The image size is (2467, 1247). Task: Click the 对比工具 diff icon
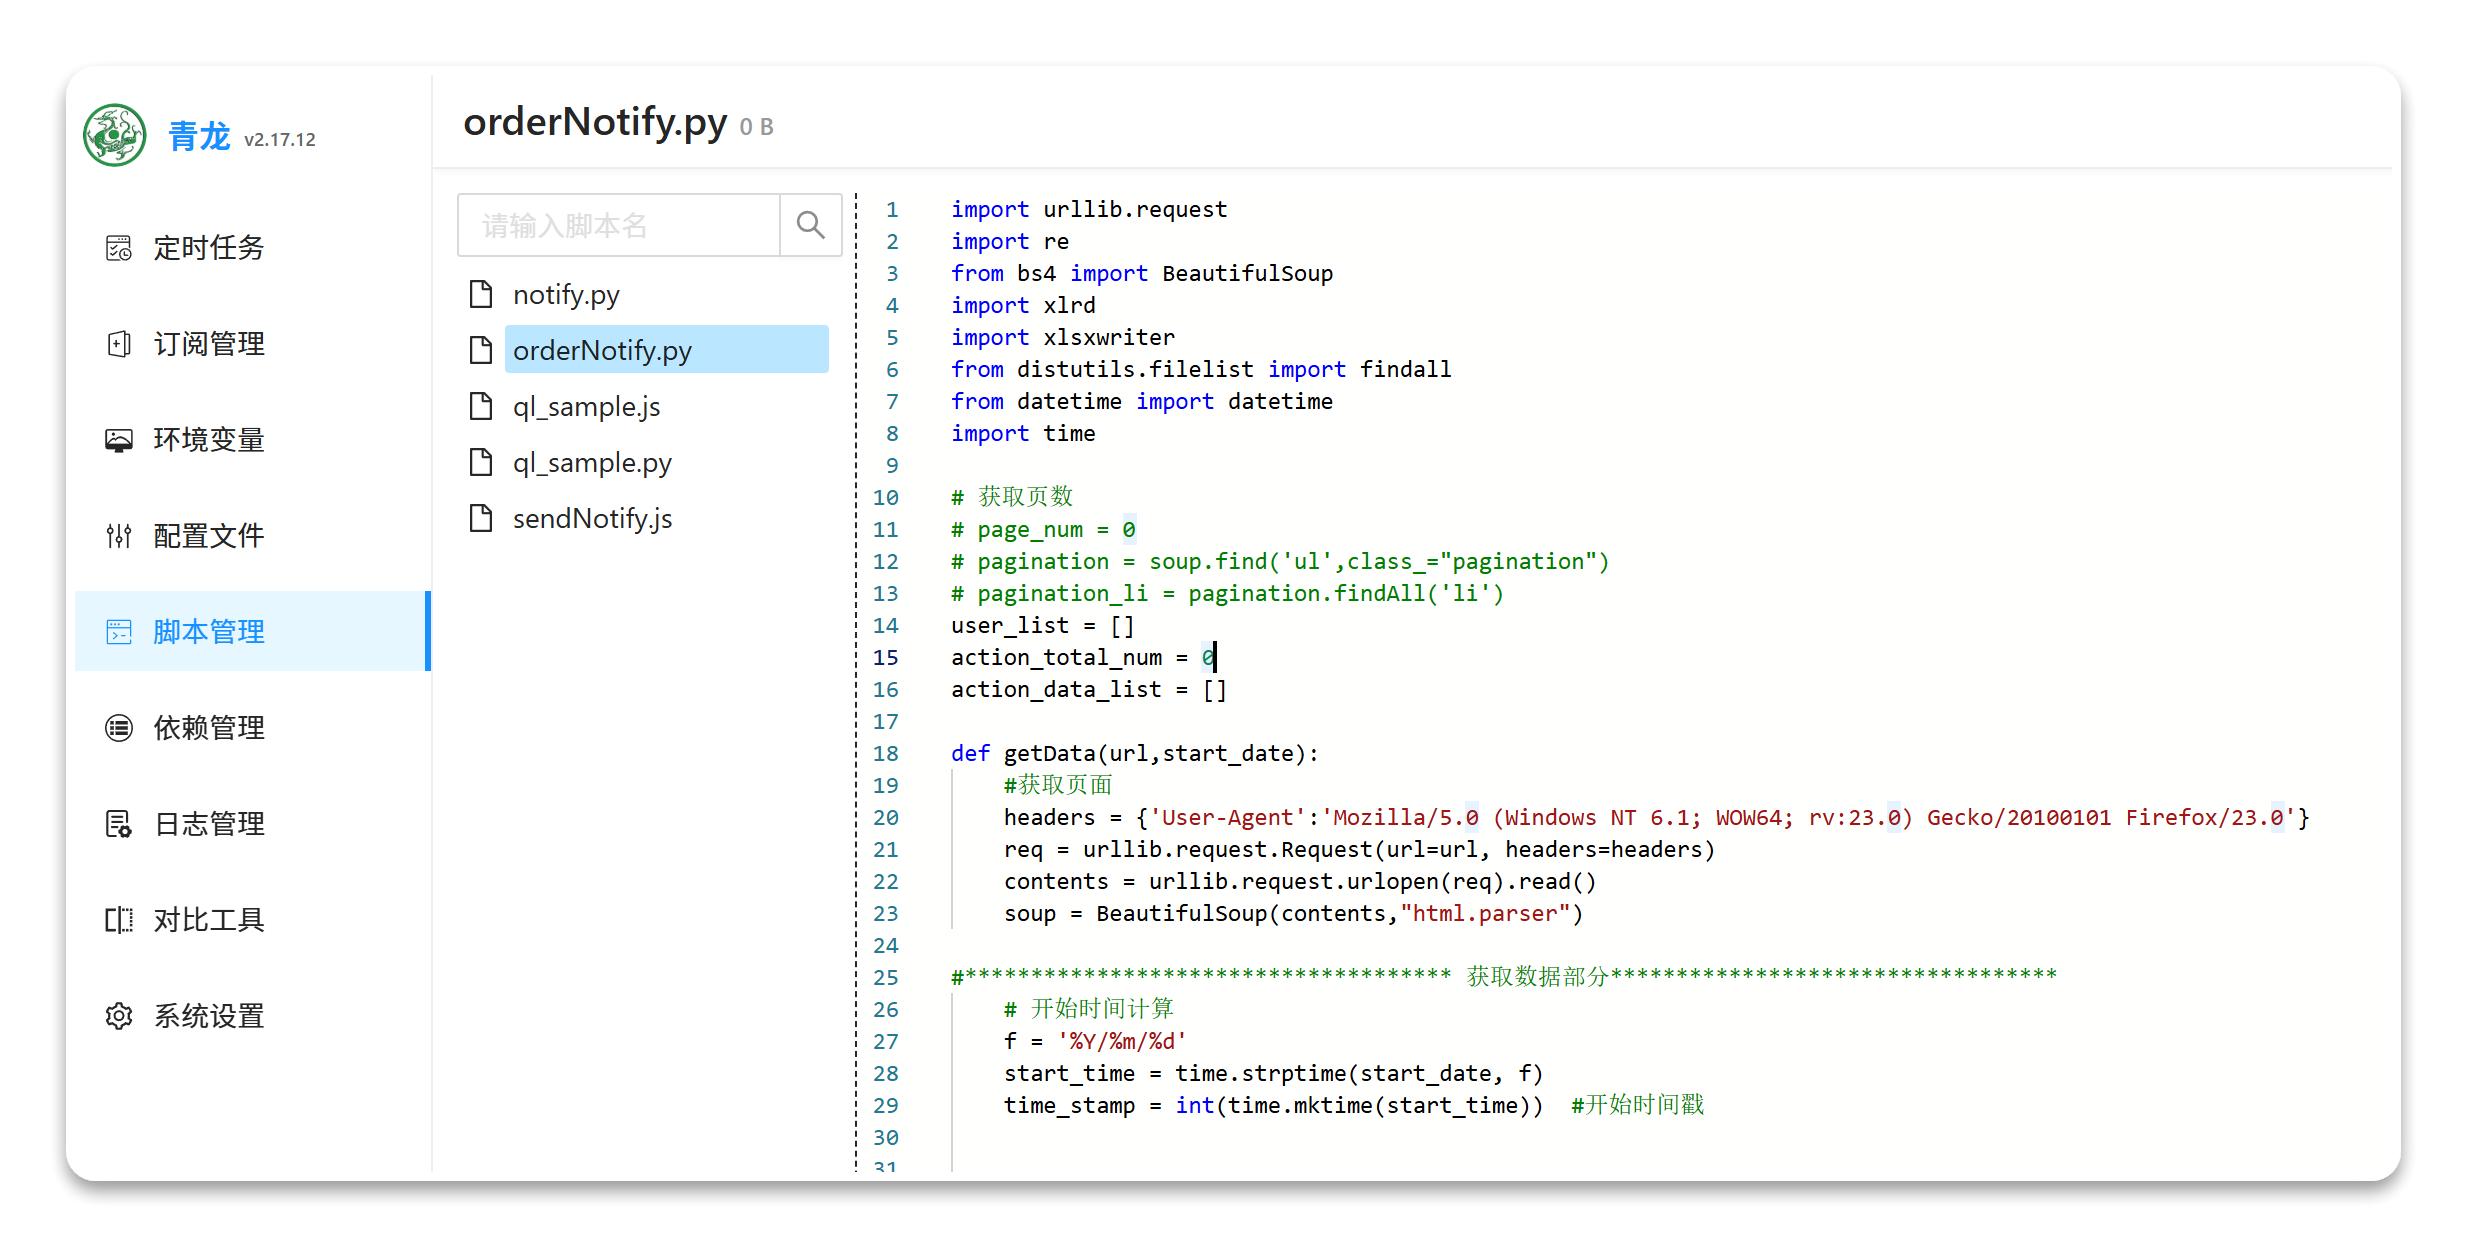point(119,920)
